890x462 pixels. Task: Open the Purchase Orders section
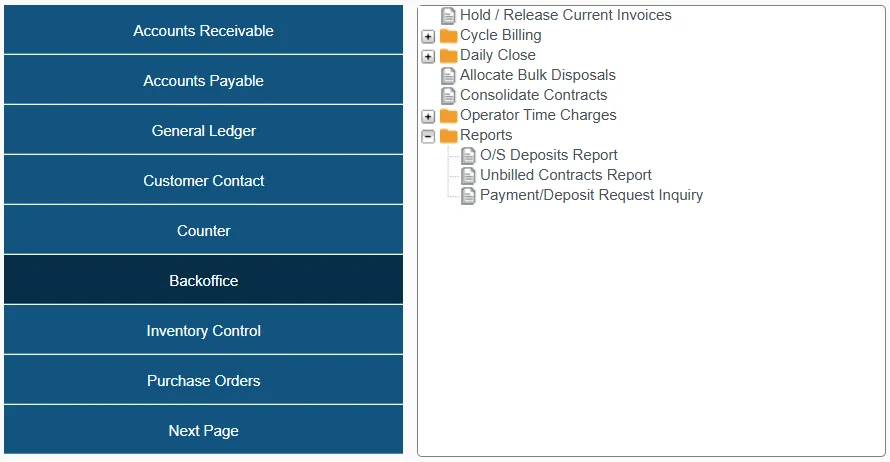[x=203, y=380]
